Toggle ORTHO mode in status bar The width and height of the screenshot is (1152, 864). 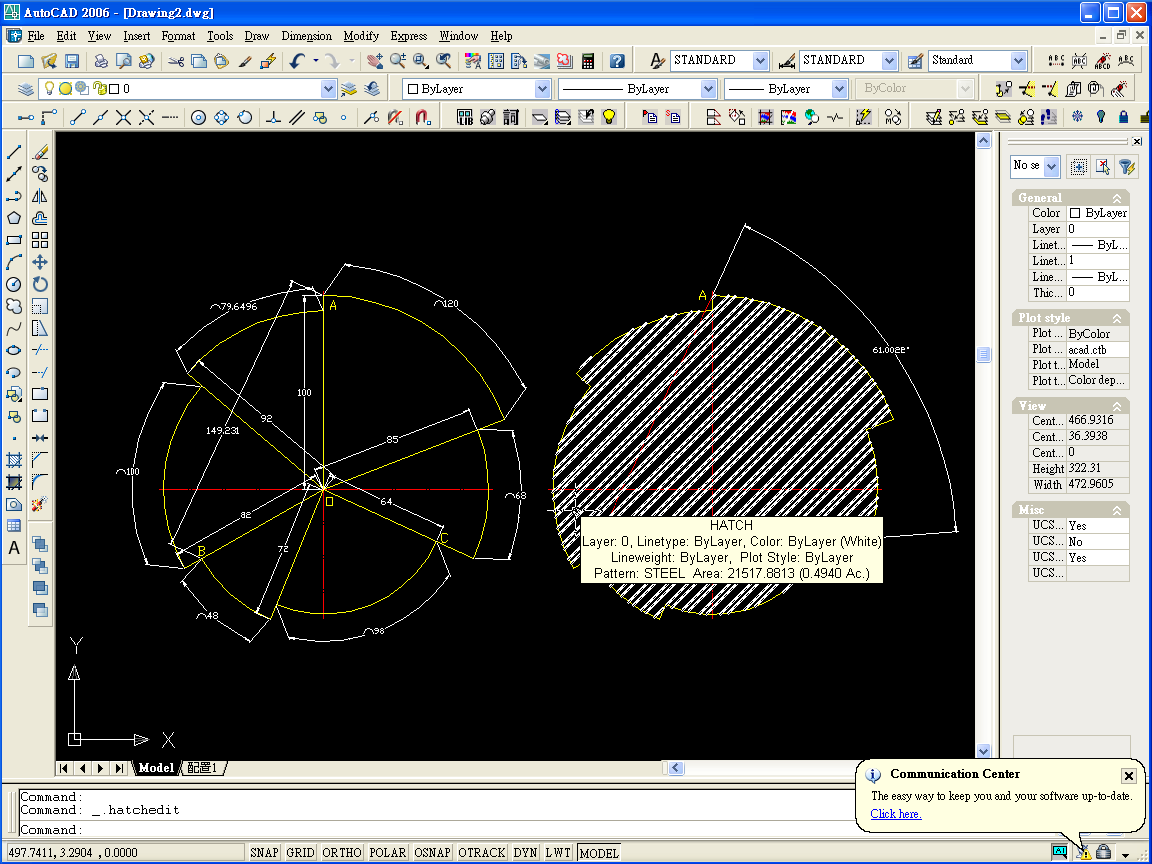pos(342,853)
